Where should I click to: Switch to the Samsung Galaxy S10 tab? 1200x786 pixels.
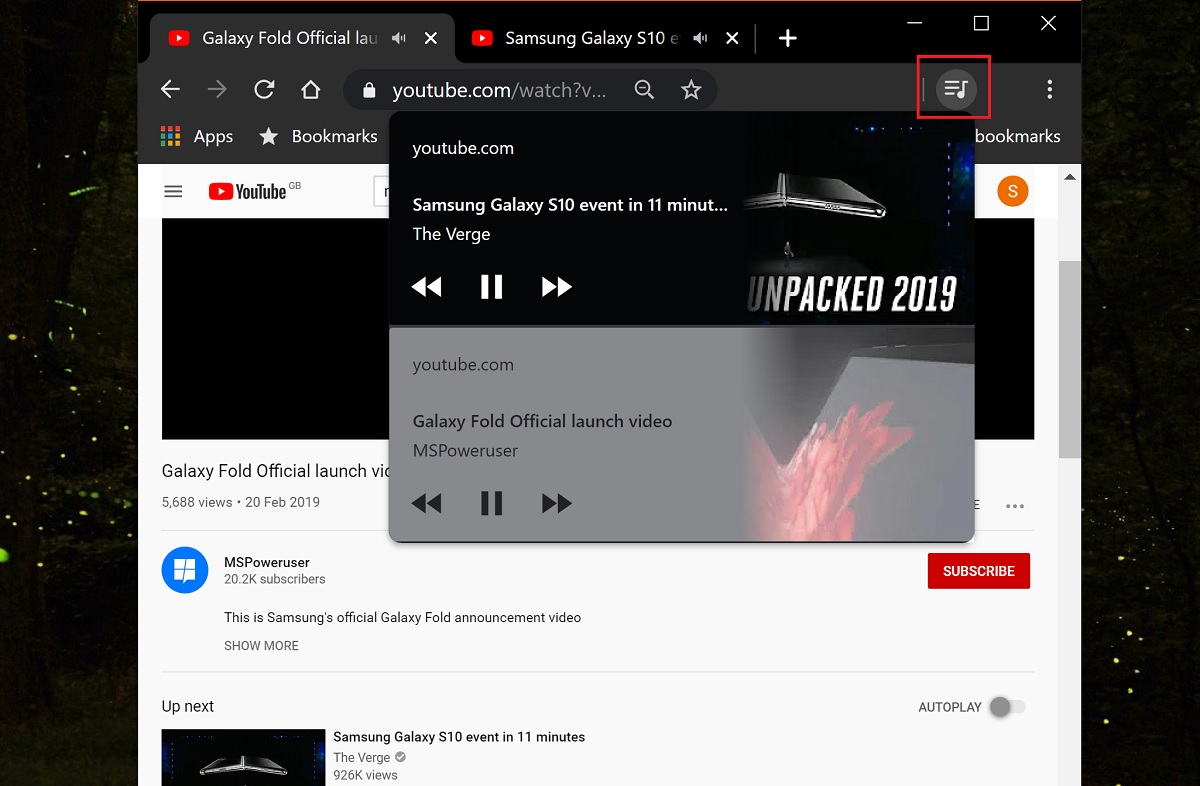(590, 38)
